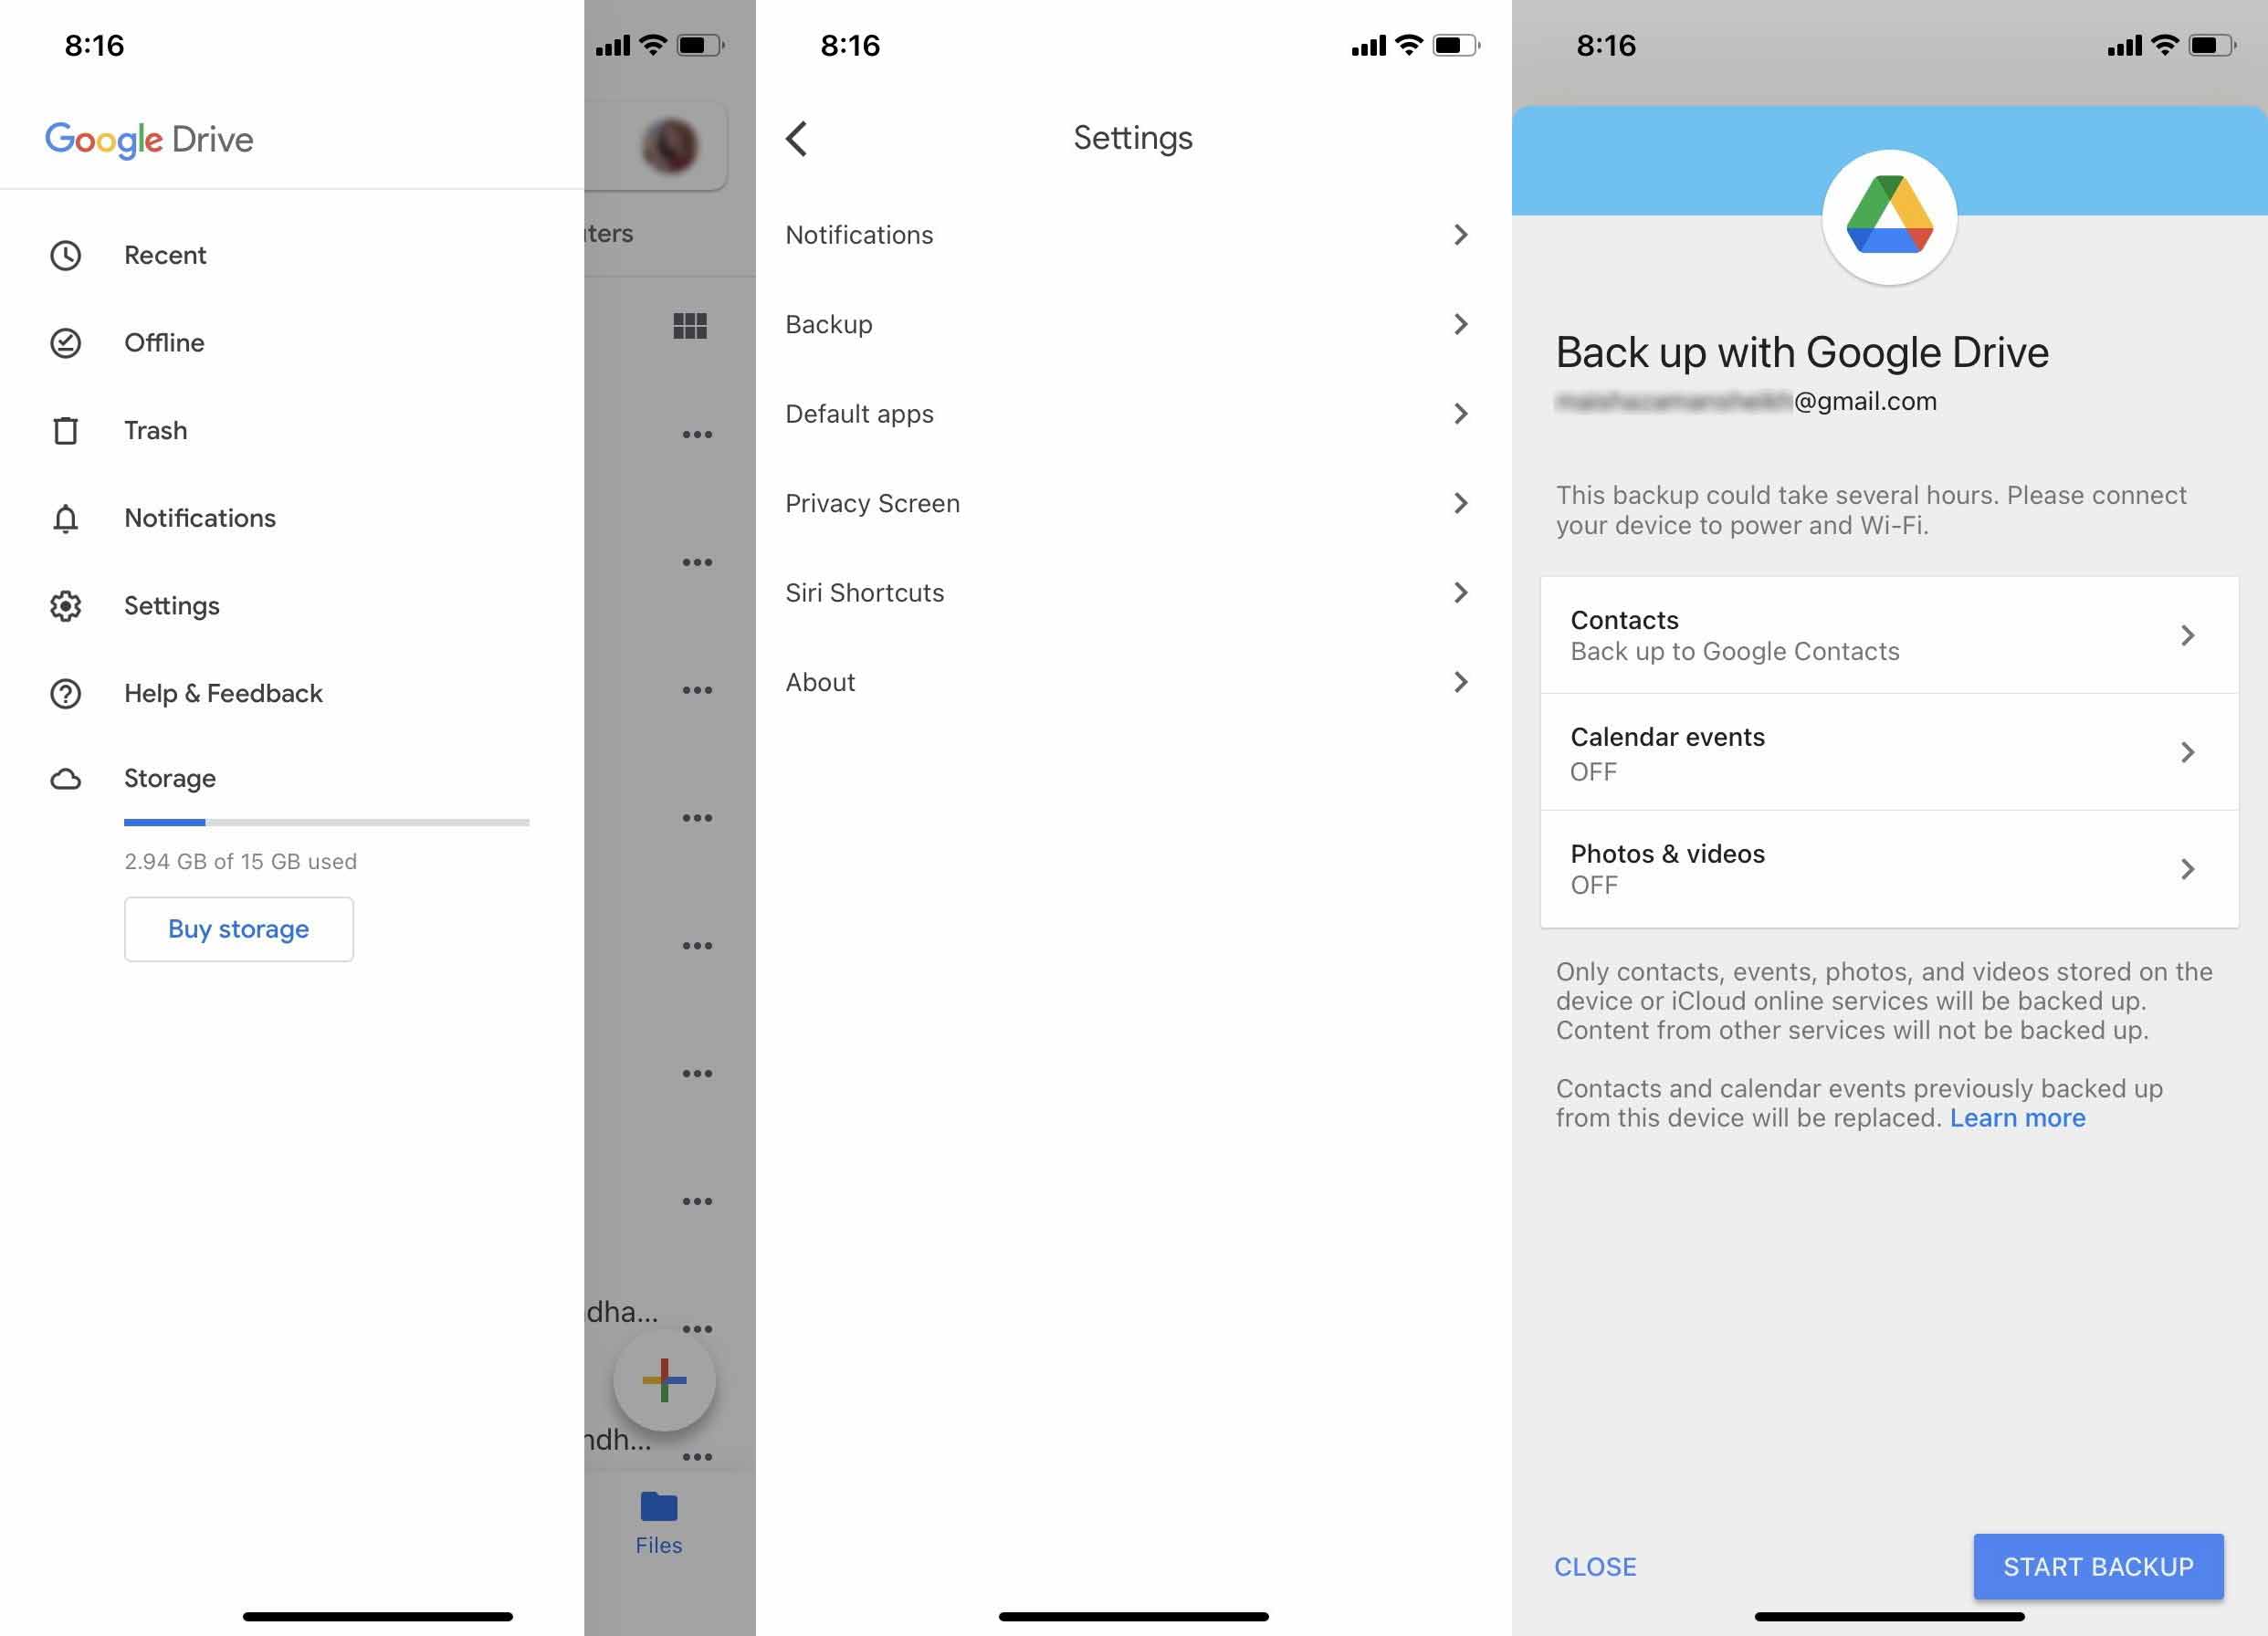
Task: Open the Settings menu item
Action: tap(171, 604)
